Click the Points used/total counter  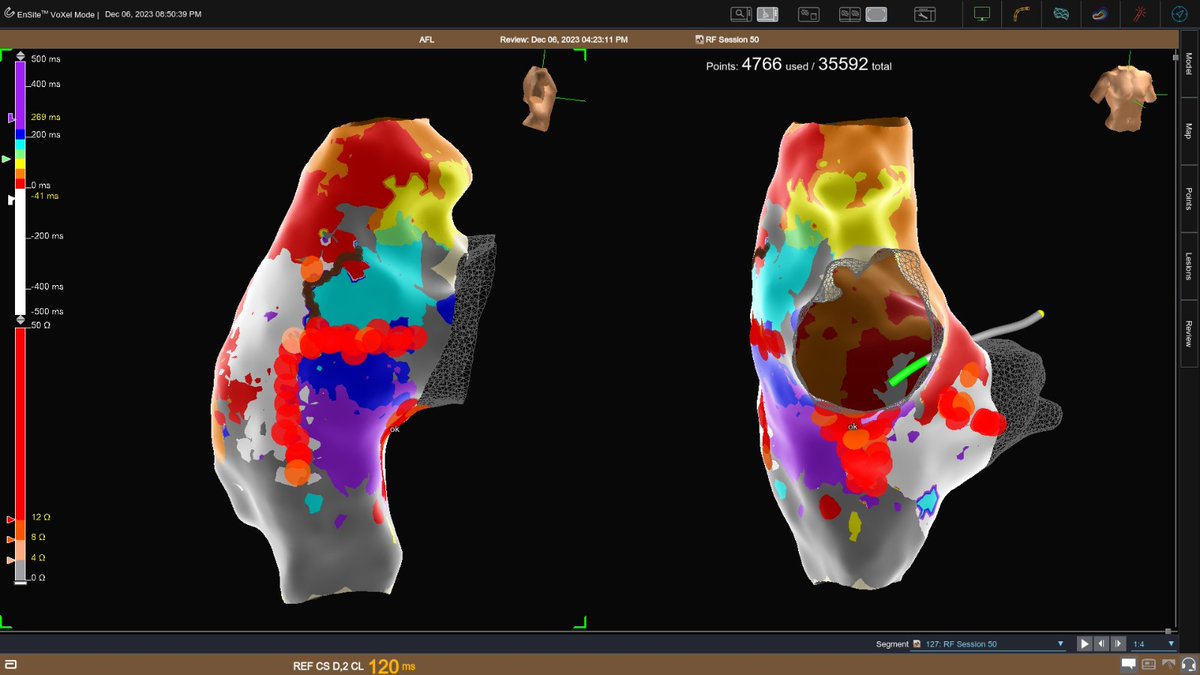(x=799, y=65)
